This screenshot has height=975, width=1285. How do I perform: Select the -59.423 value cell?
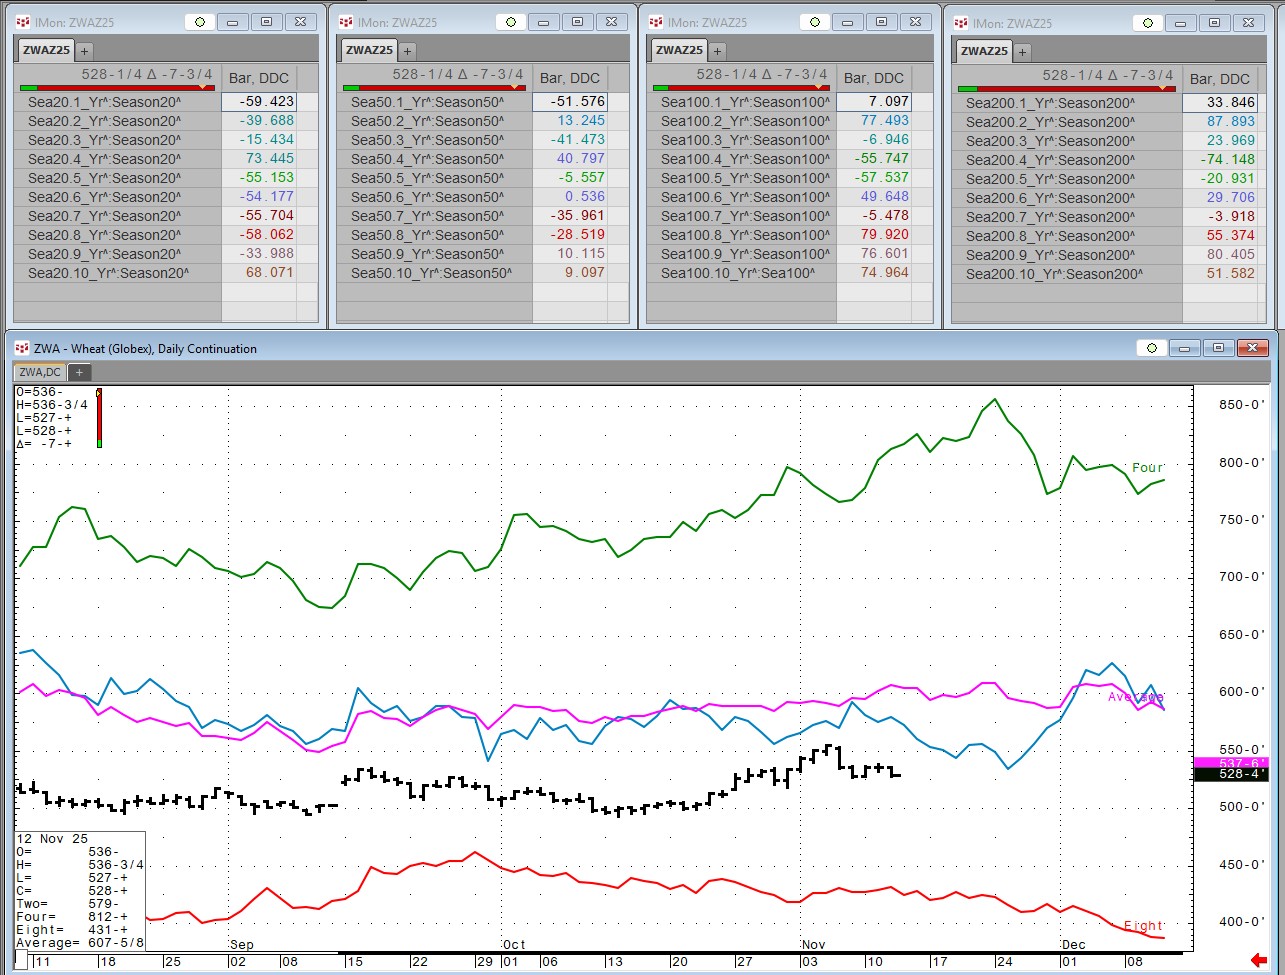click(x=258, y=101)
